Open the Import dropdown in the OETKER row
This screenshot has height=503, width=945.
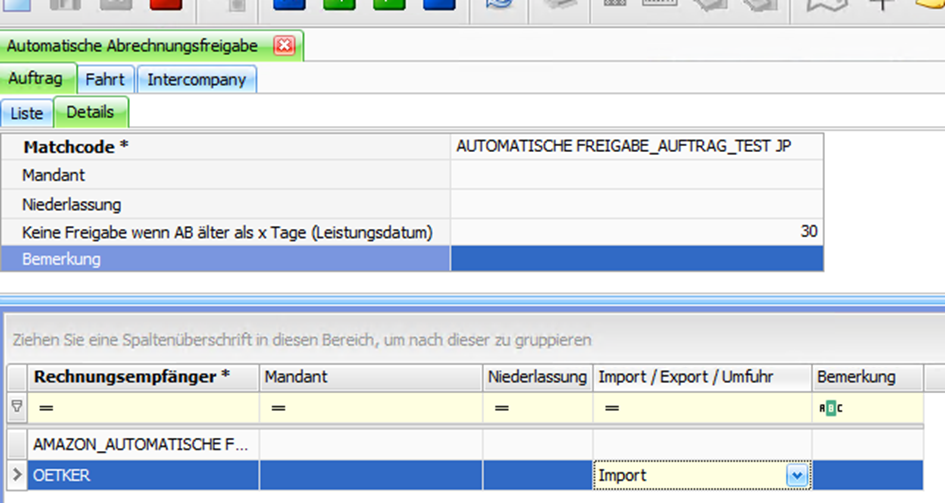click(796, 476)
